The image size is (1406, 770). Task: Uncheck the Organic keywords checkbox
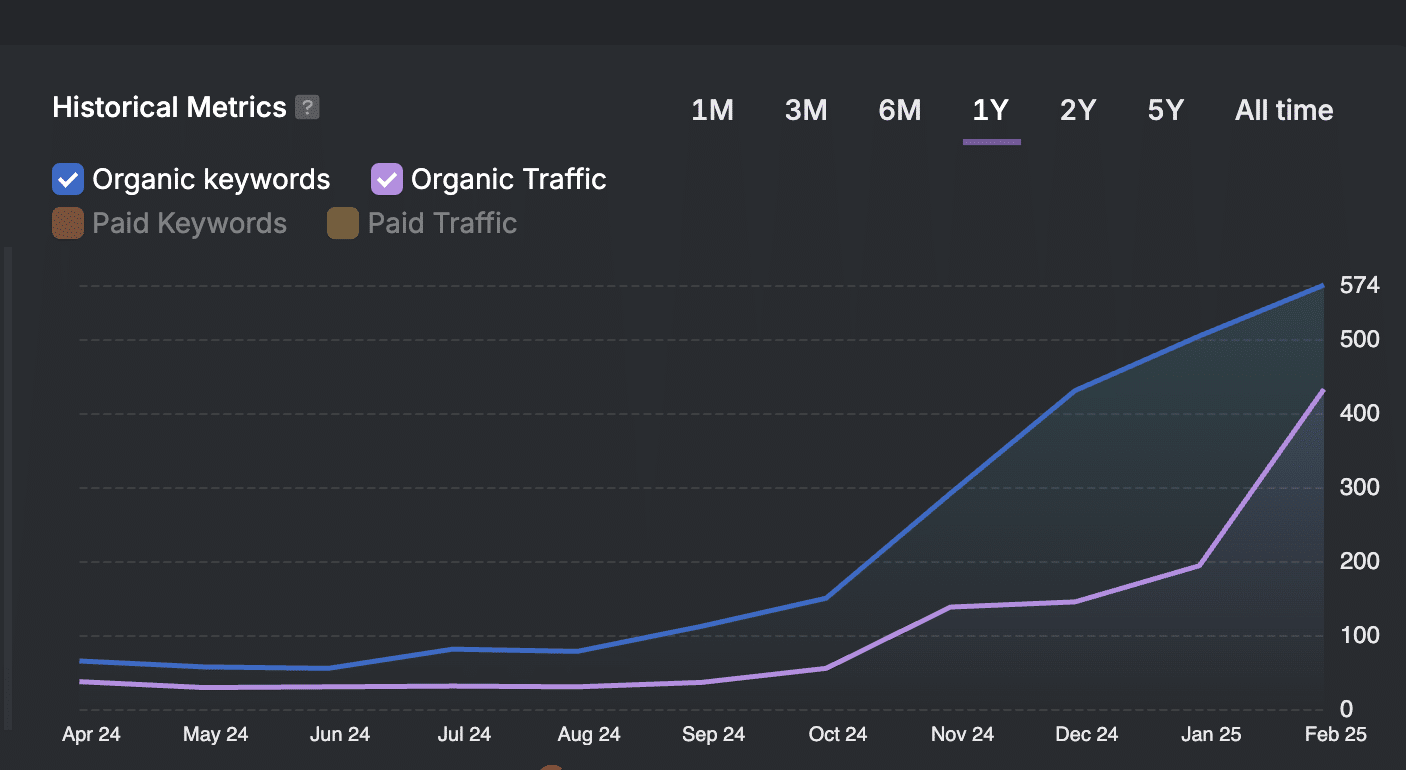[66, 178]
